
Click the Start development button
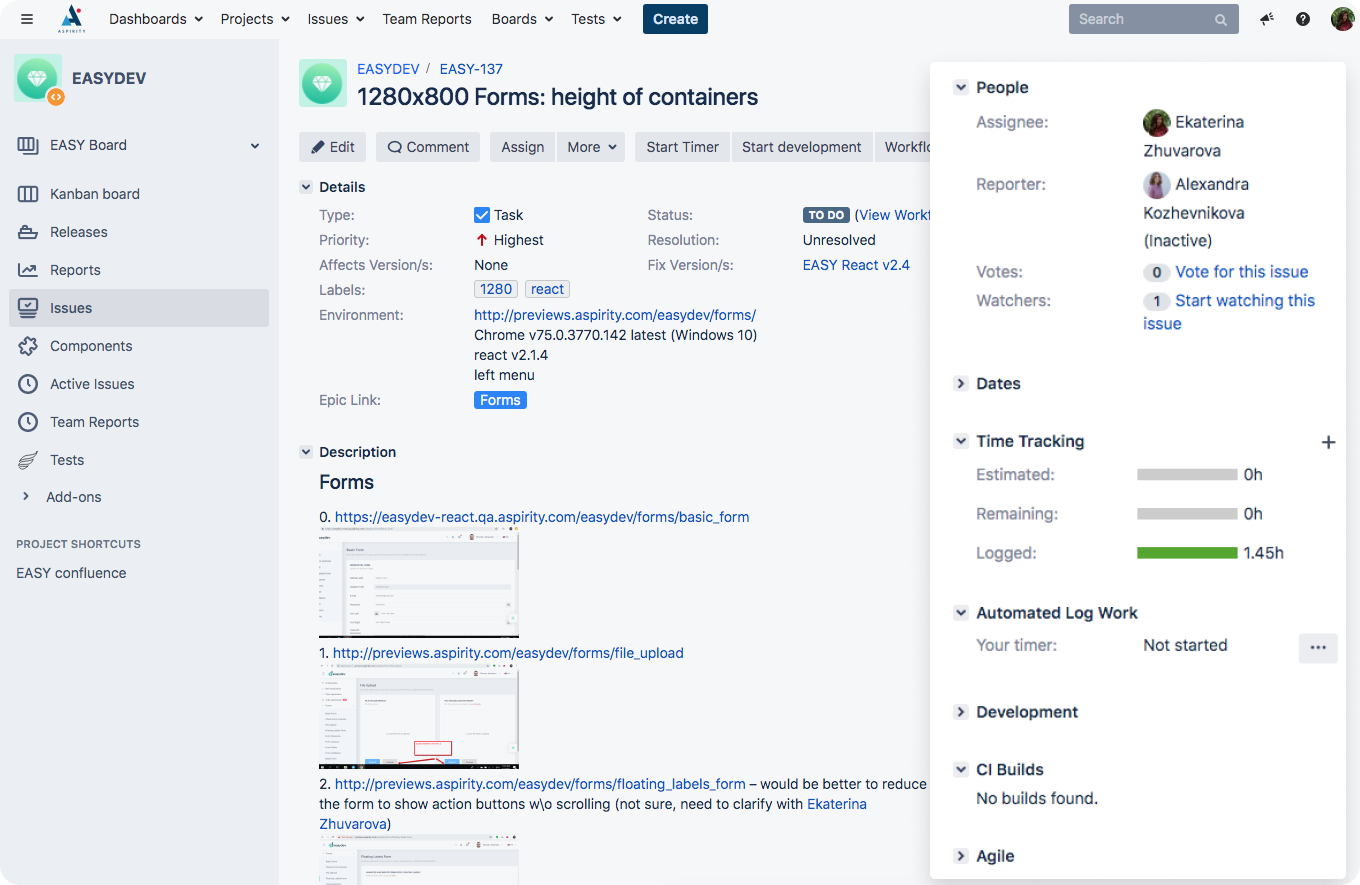802,147
